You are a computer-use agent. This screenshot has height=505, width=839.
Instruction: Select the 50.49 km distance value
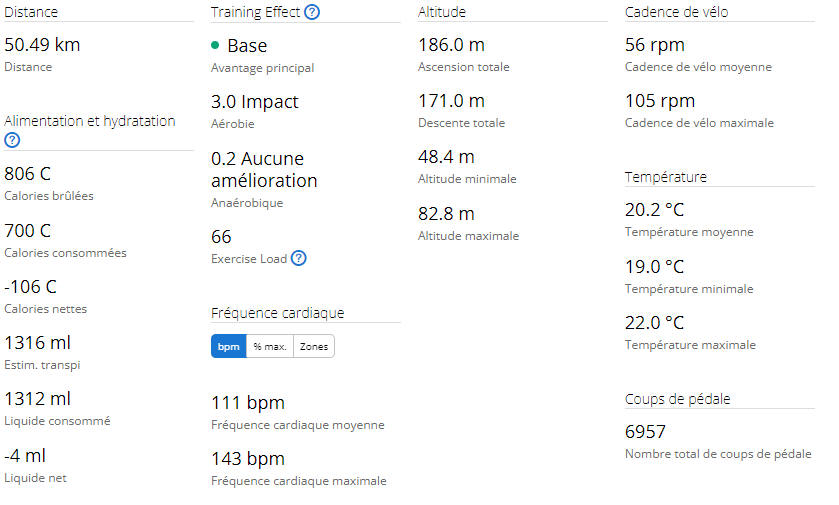click(42, 44)
